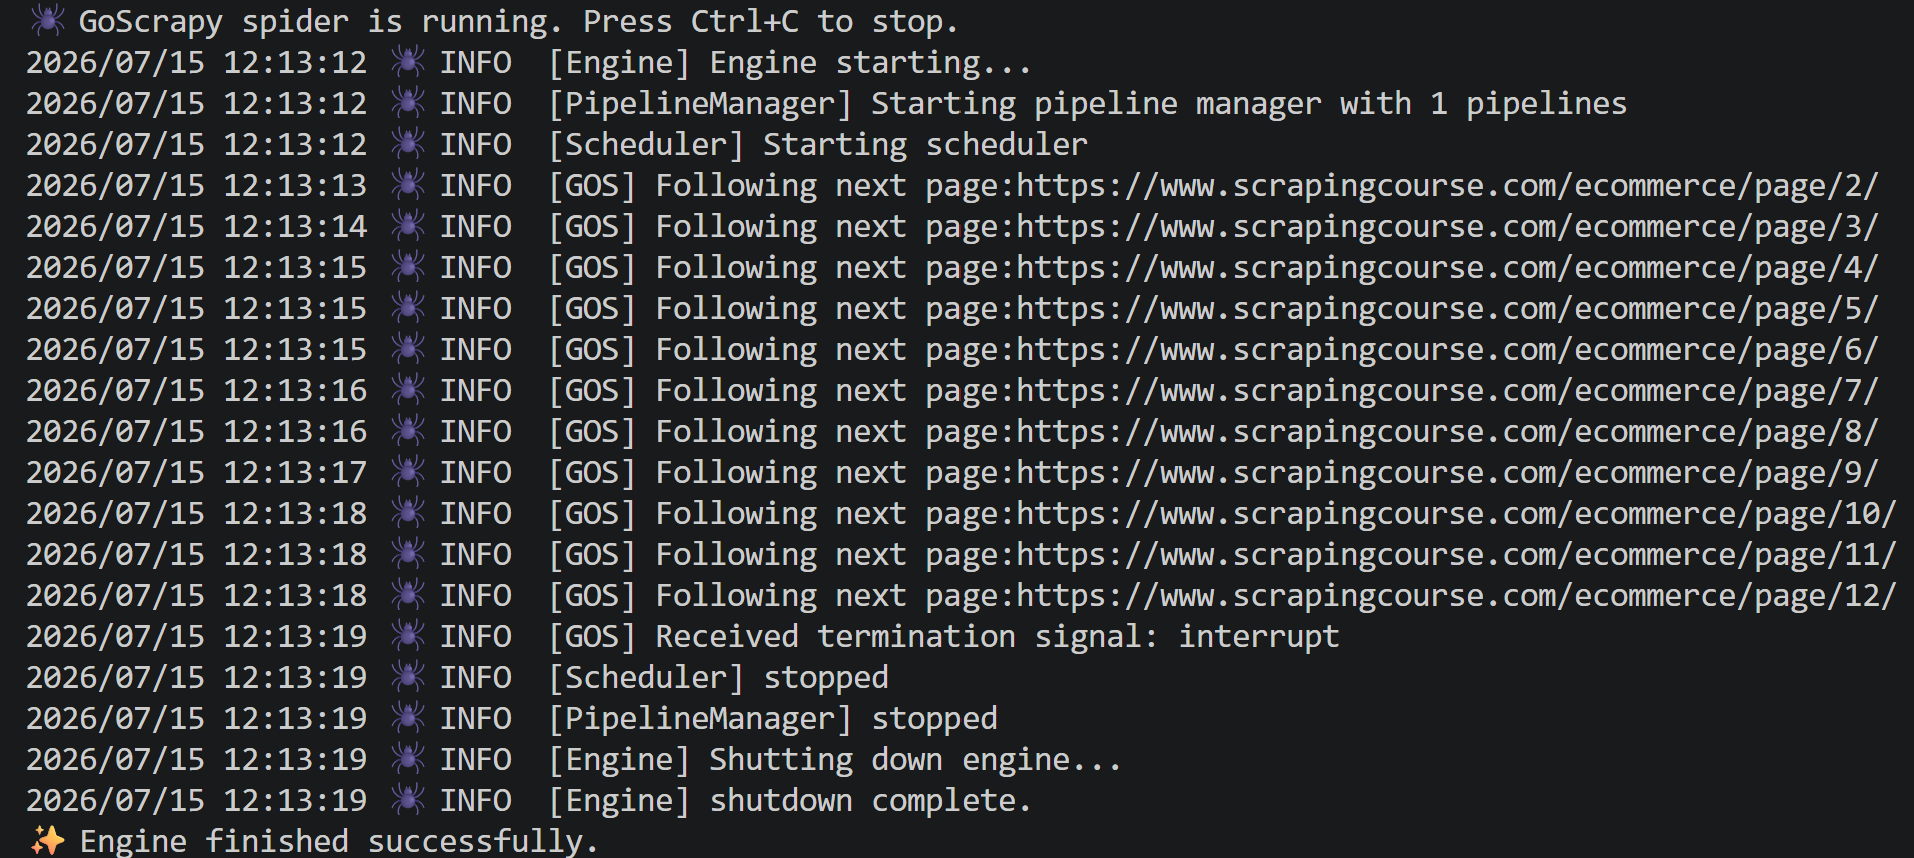Viewport: 1914px width, 858px height.
Task: Click the 12:13:12 timestamp on Engine starting line
Action: (295, 63)
